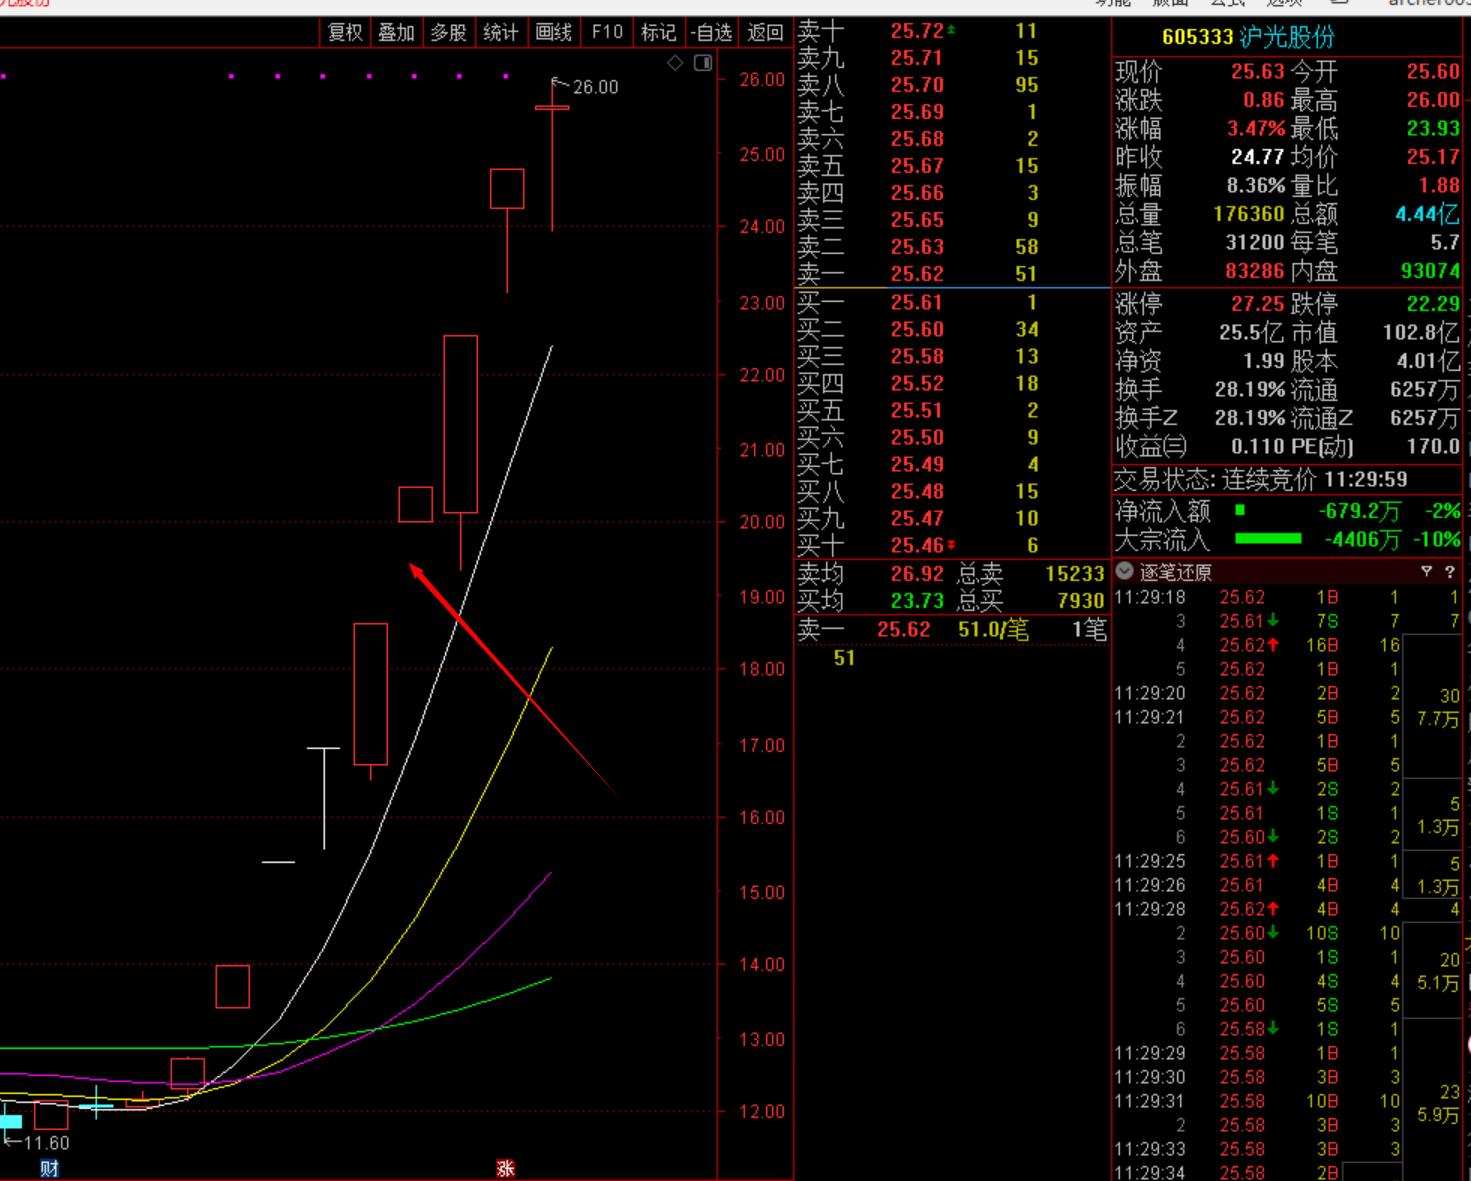Click the 涨停 price 27.25

coord(1257,304)
